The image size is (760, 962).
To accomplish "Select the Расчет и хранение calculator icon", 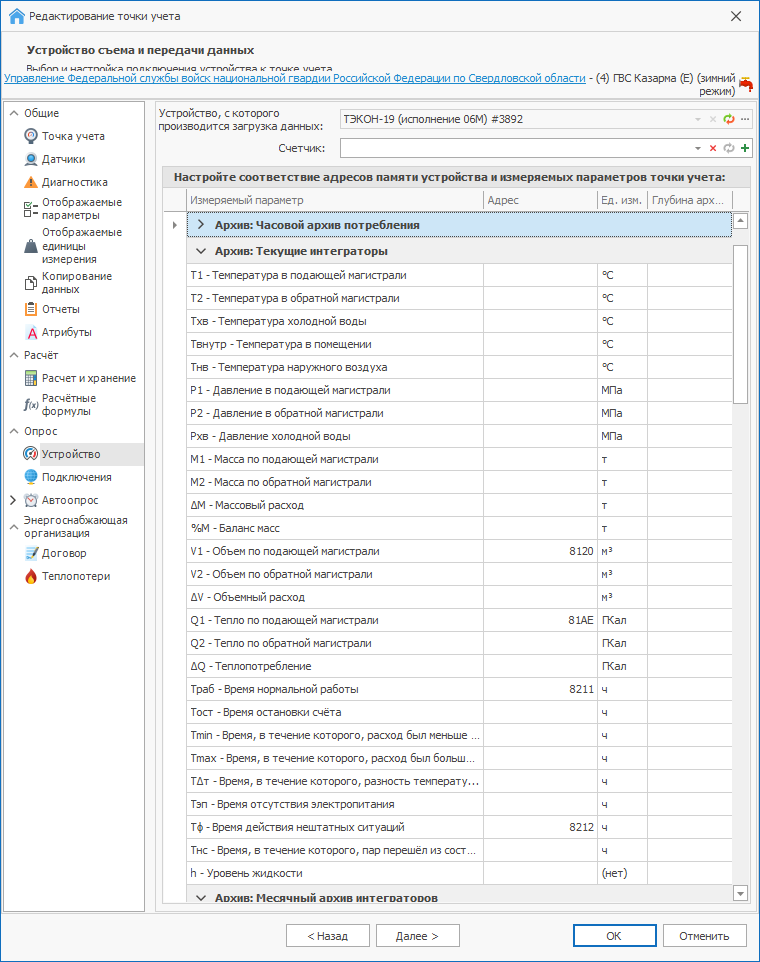I will tap(31, 378).
